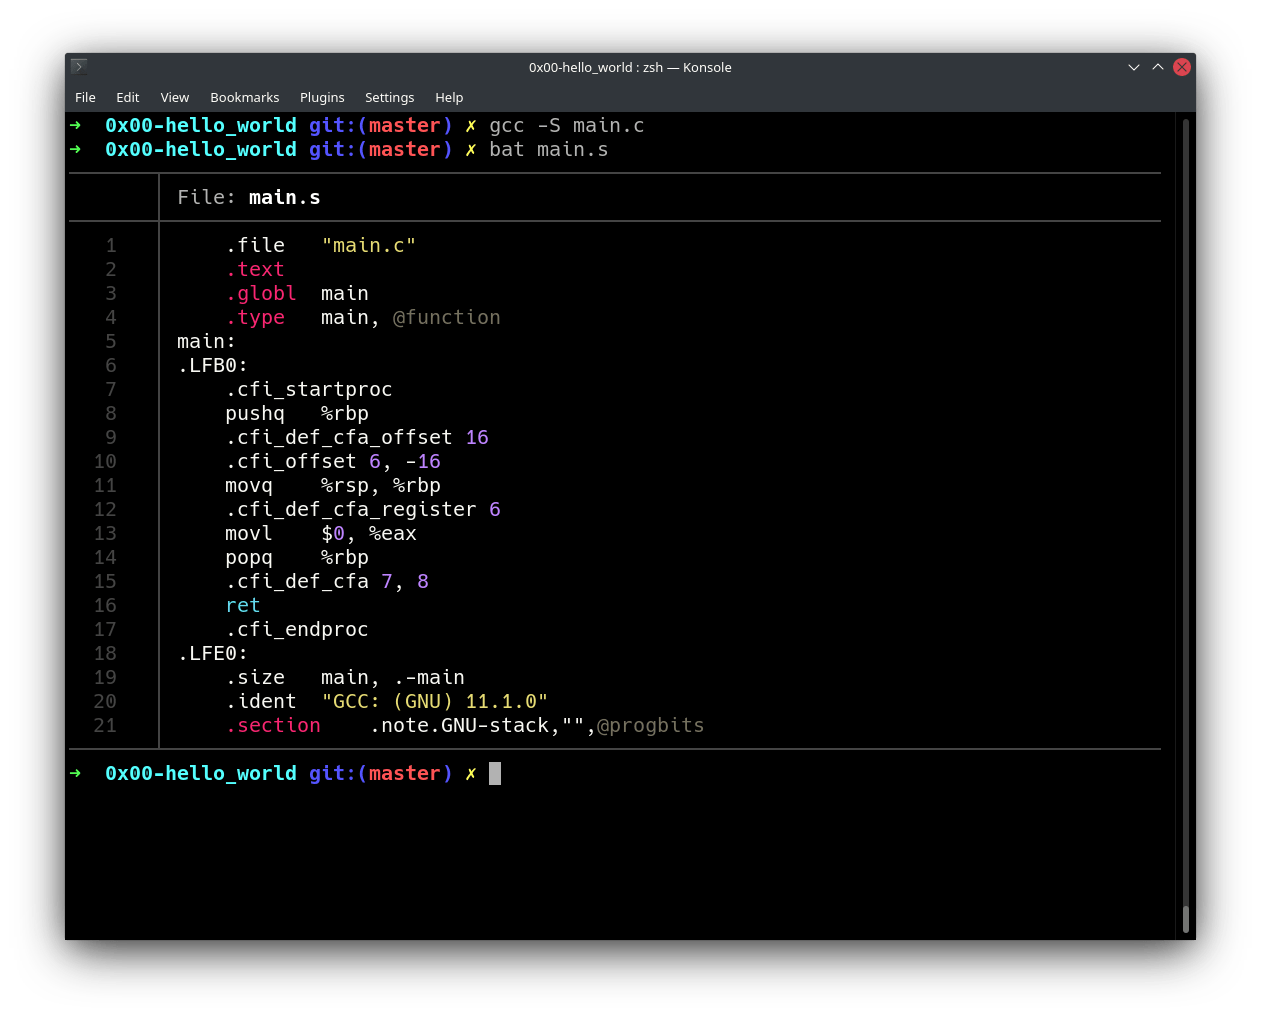The height and width of the screenshot is (1017, 1261).
Task: Click the command text 'gcc -S main.c'
Action: coord(567,125)
